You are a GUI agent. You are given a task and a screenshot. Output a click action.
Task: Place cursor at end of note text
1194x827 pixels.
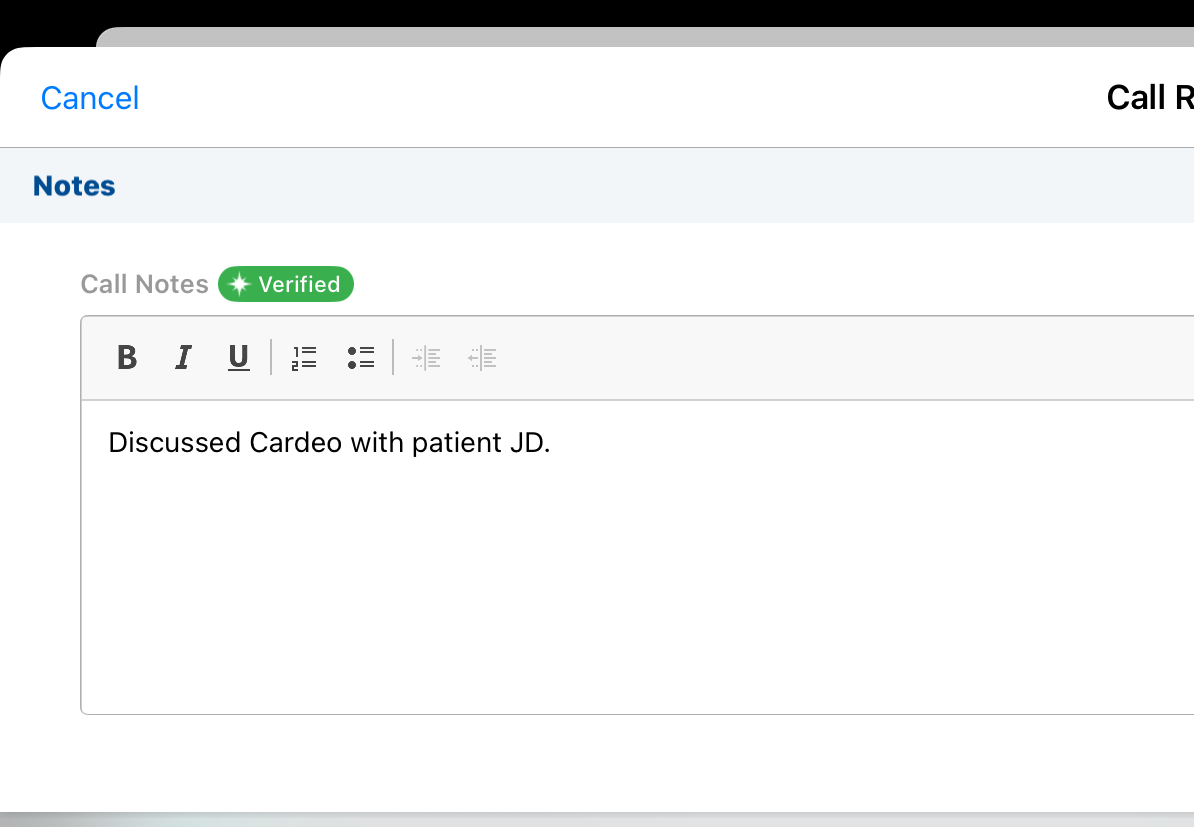[x=552, y=443]
